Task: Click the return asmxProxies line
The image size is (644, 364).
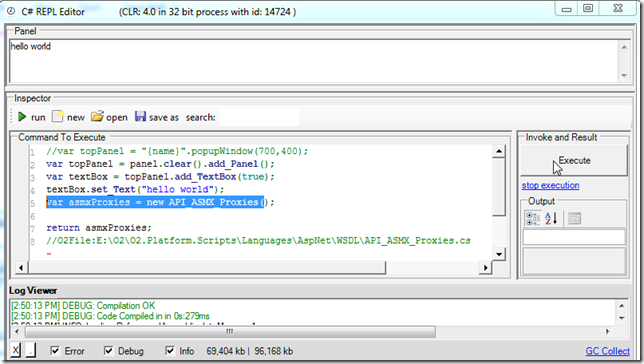Action: point(99,228)
